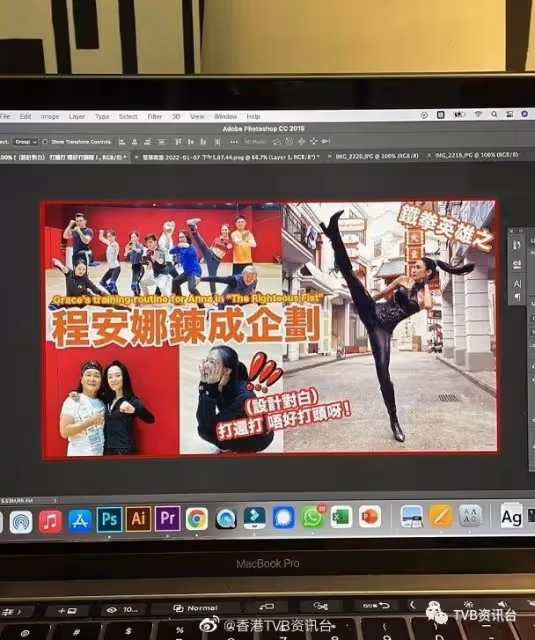Image resolution: width=535 pixels, height=640 pixels.
Task: Open PowerPoint from the Dock
Action: (370, 517)
